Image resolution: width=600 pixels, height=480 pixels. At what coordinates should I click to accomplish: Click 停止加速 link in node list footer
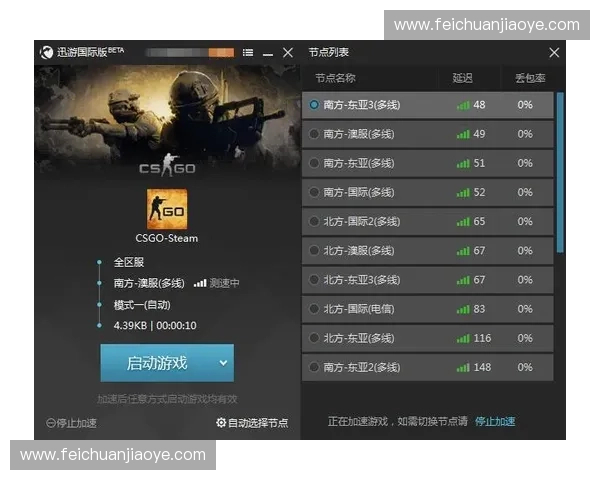coord(495,421)
